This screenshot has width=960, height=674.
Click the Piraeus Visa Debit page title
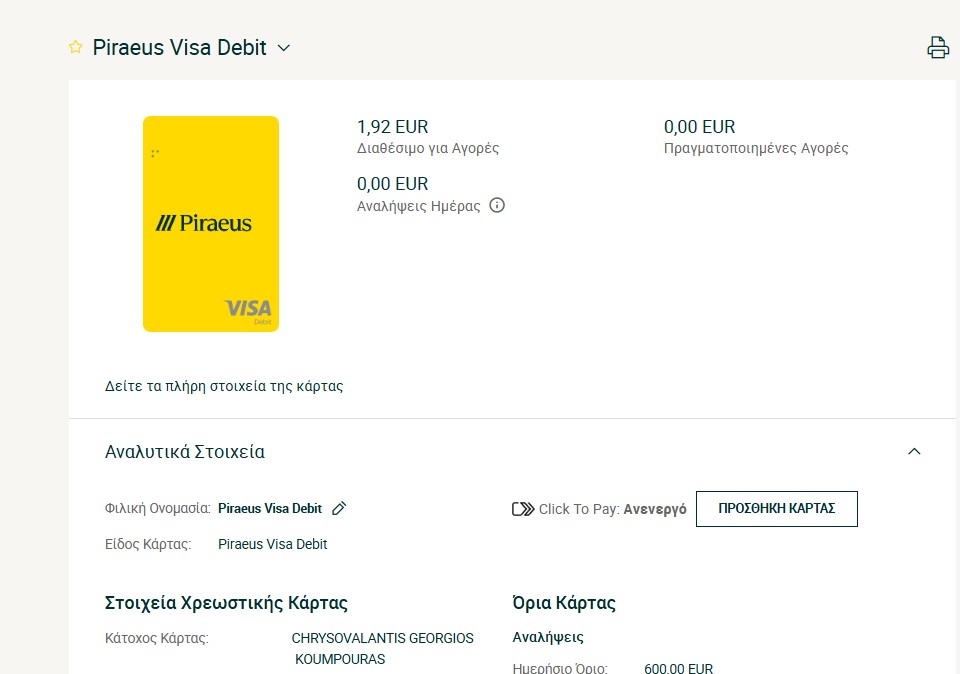click(x=179, y=48)
